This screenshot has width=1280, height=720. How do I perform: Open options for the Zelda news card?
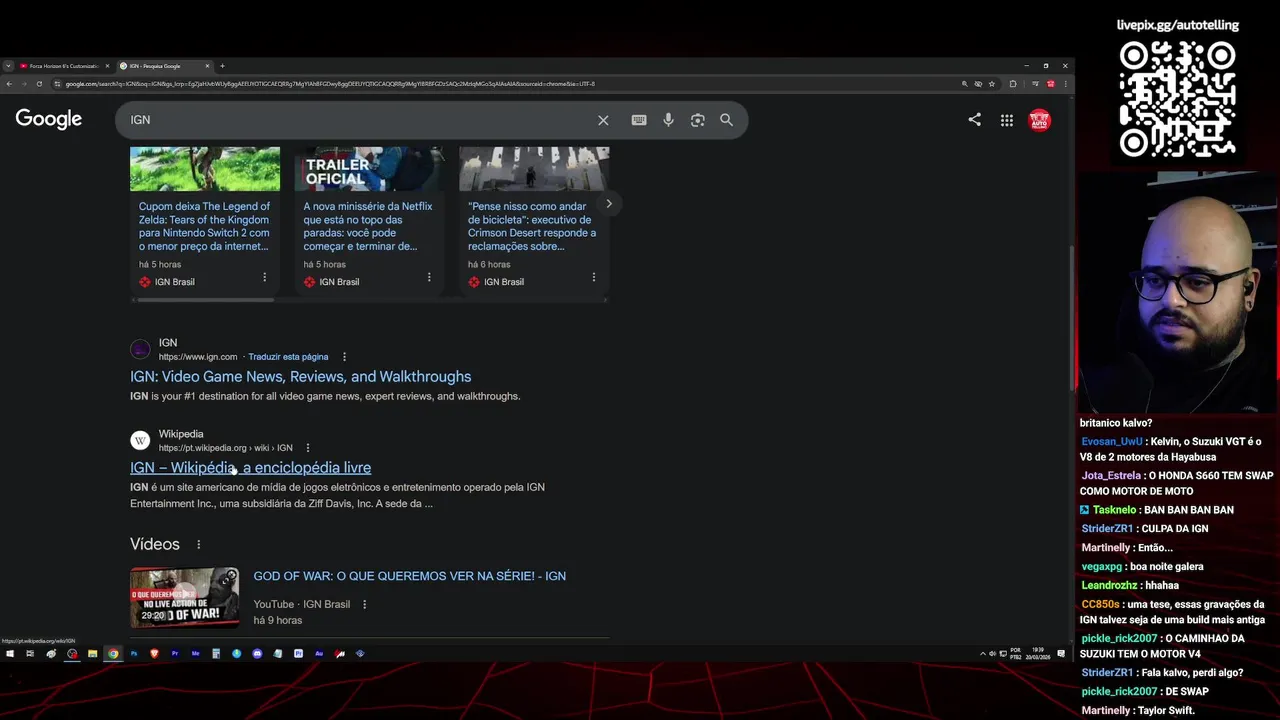[264, 277]
